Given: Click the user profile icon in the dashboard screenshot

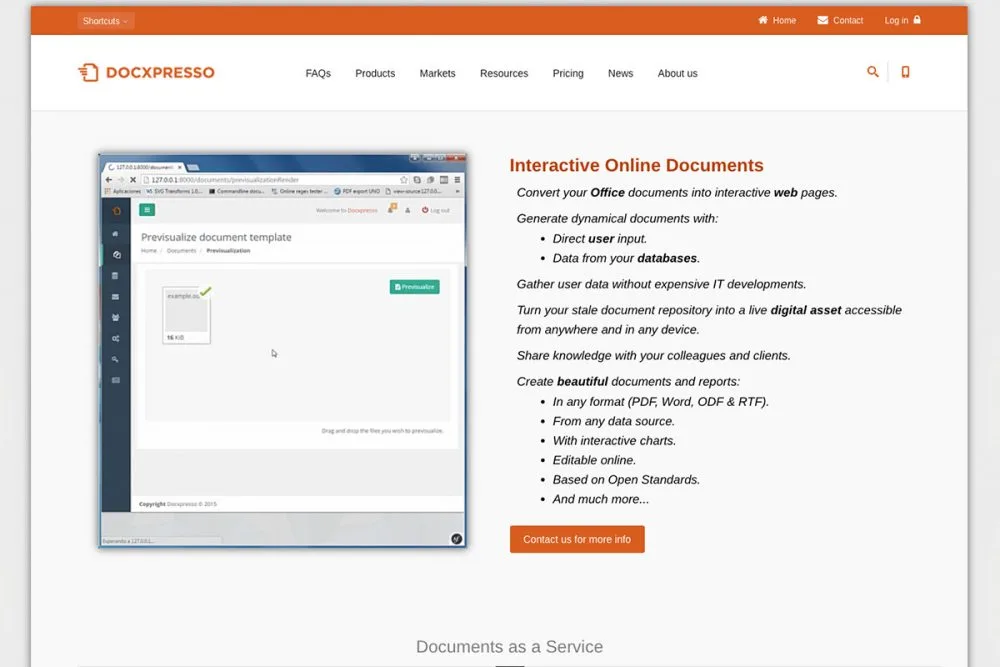Looking at the screenshot, I should 407,210.
